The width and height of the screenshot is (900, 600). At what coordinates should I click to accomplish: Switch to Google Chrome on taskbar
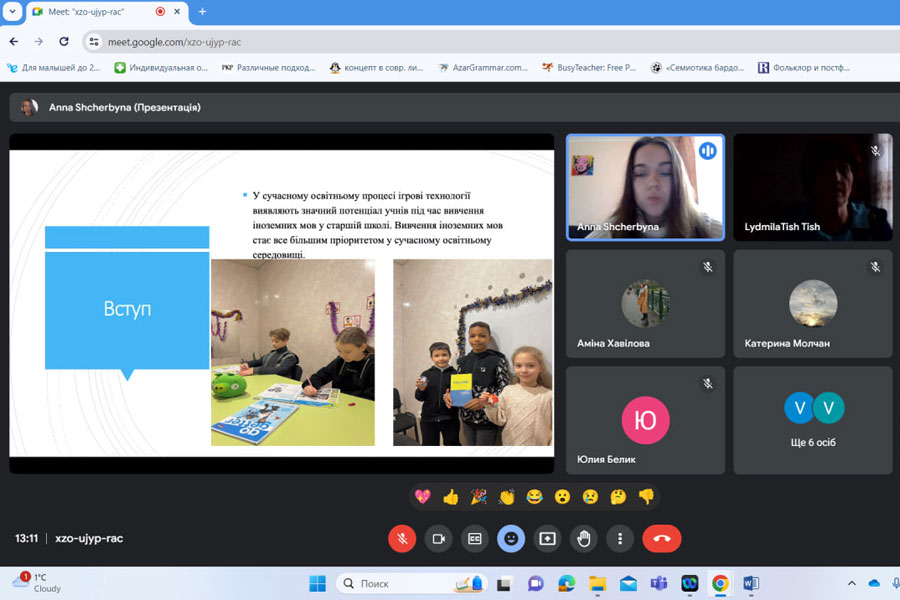coord(720,583)
